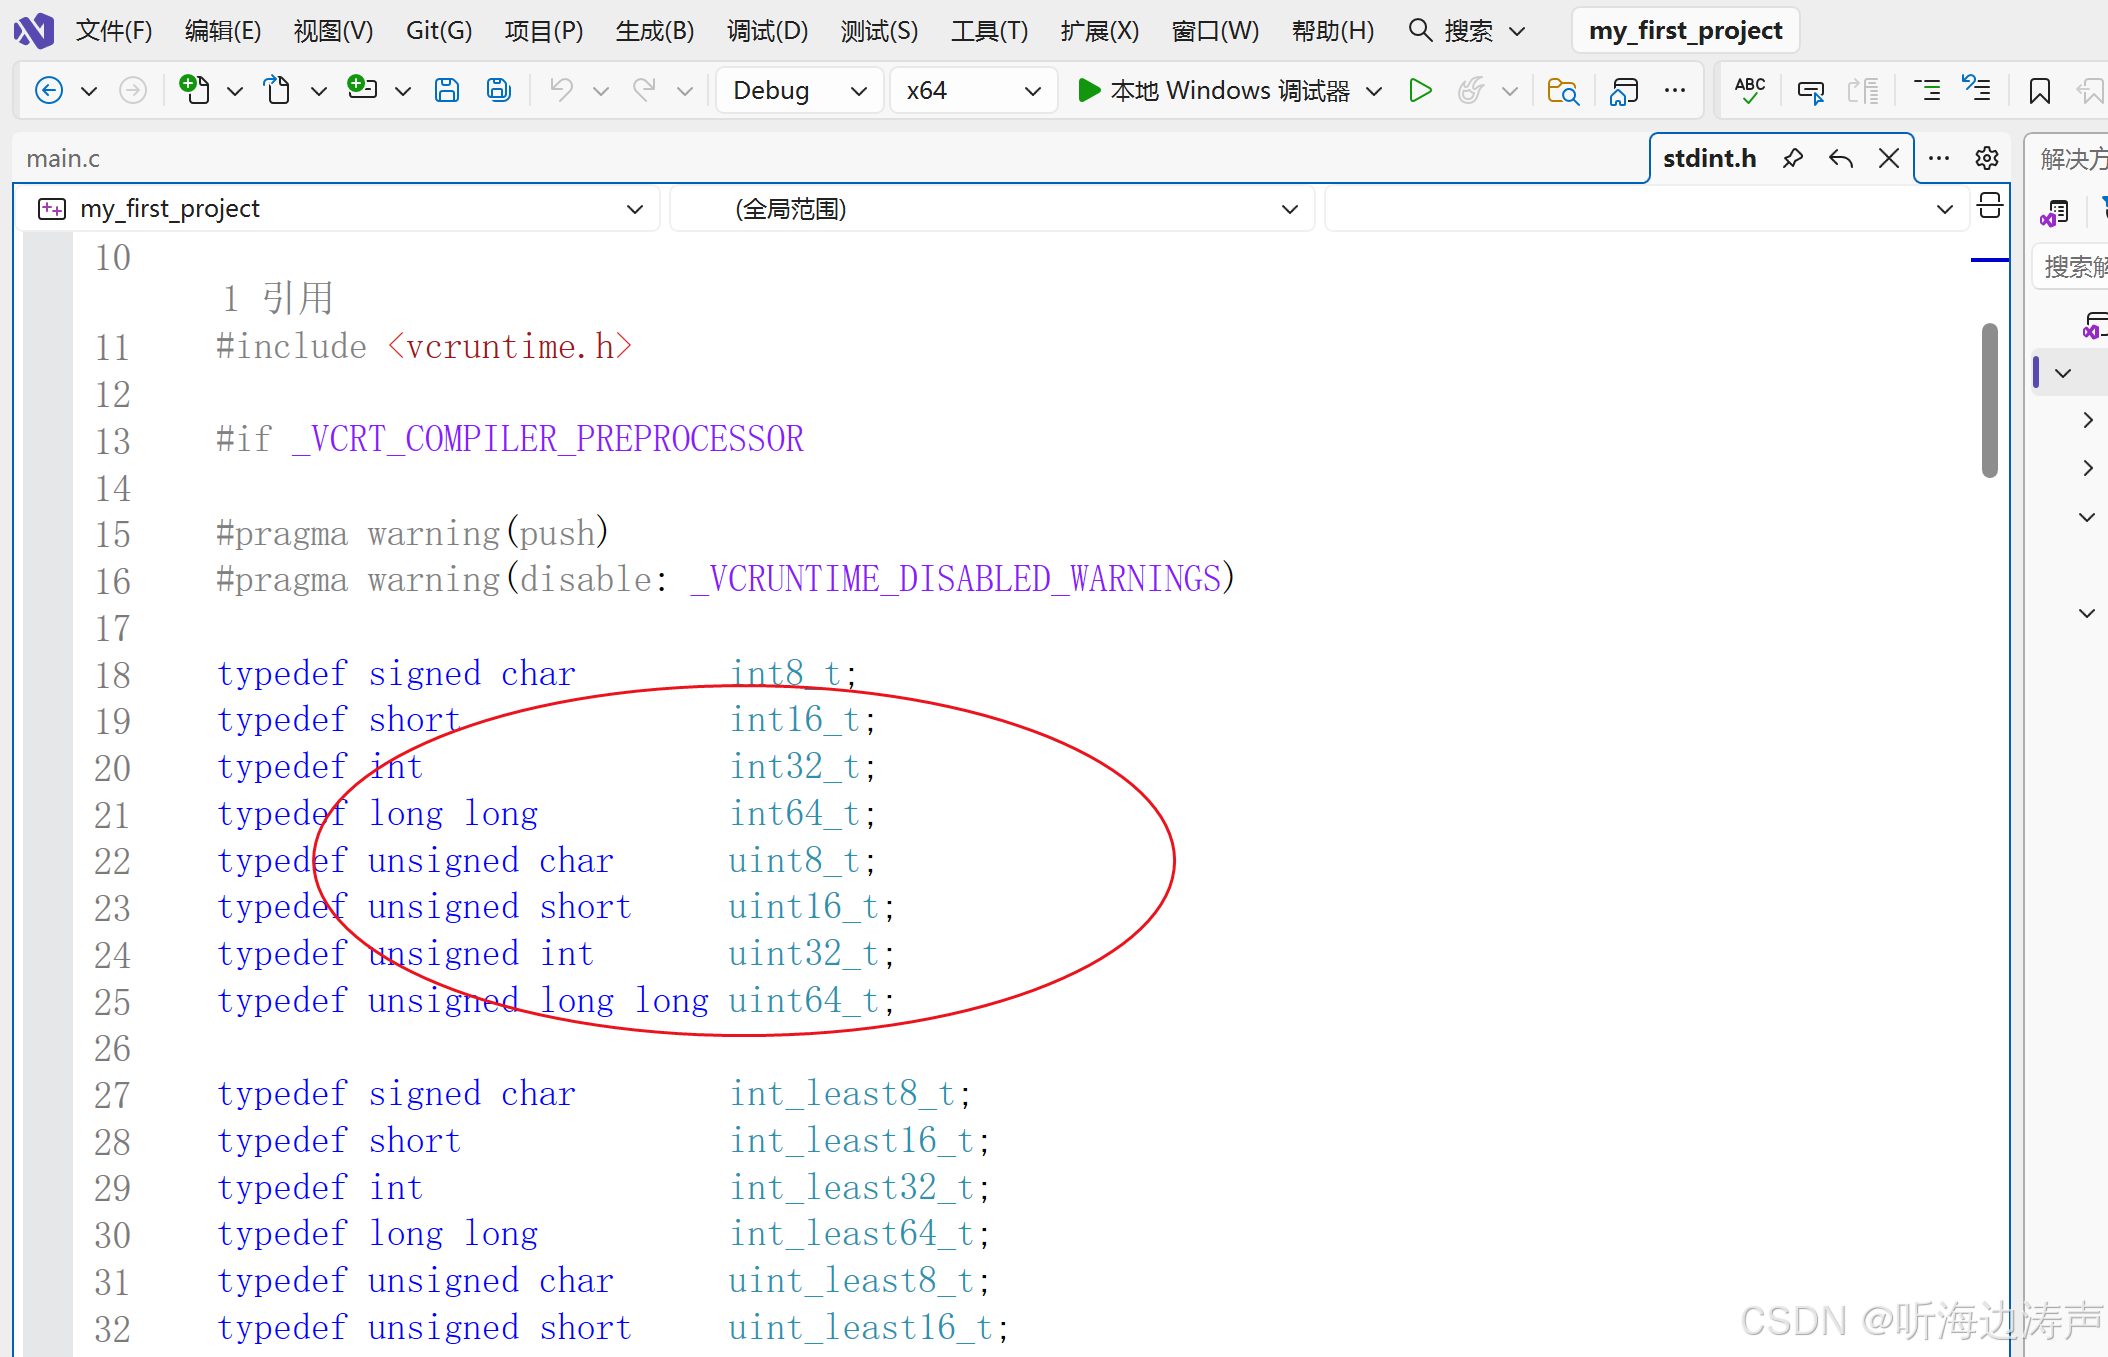Click _VCRT_COMPILER_PREPROCESSOR macro

pyautogui.click(x=548, y=439)
